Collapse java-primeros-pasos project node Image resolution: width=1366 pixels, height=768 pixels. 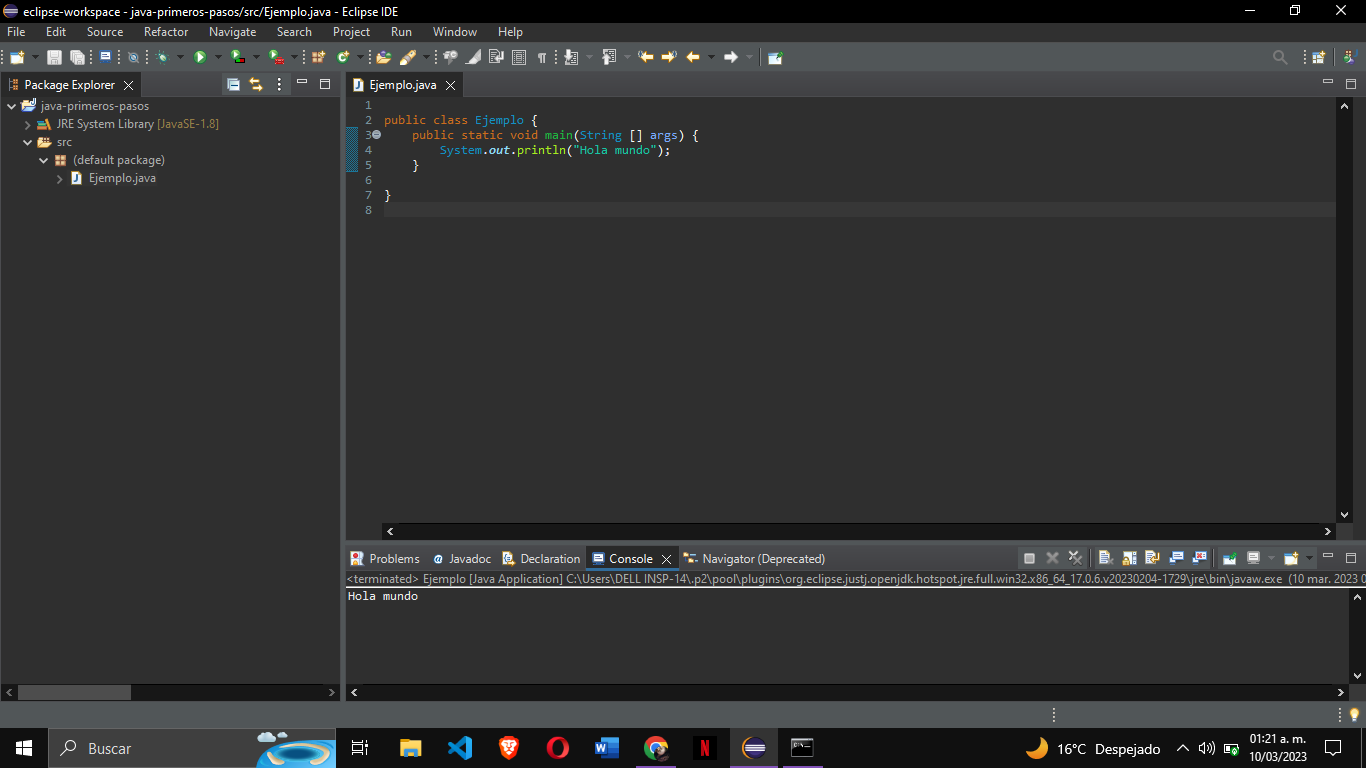12,106
